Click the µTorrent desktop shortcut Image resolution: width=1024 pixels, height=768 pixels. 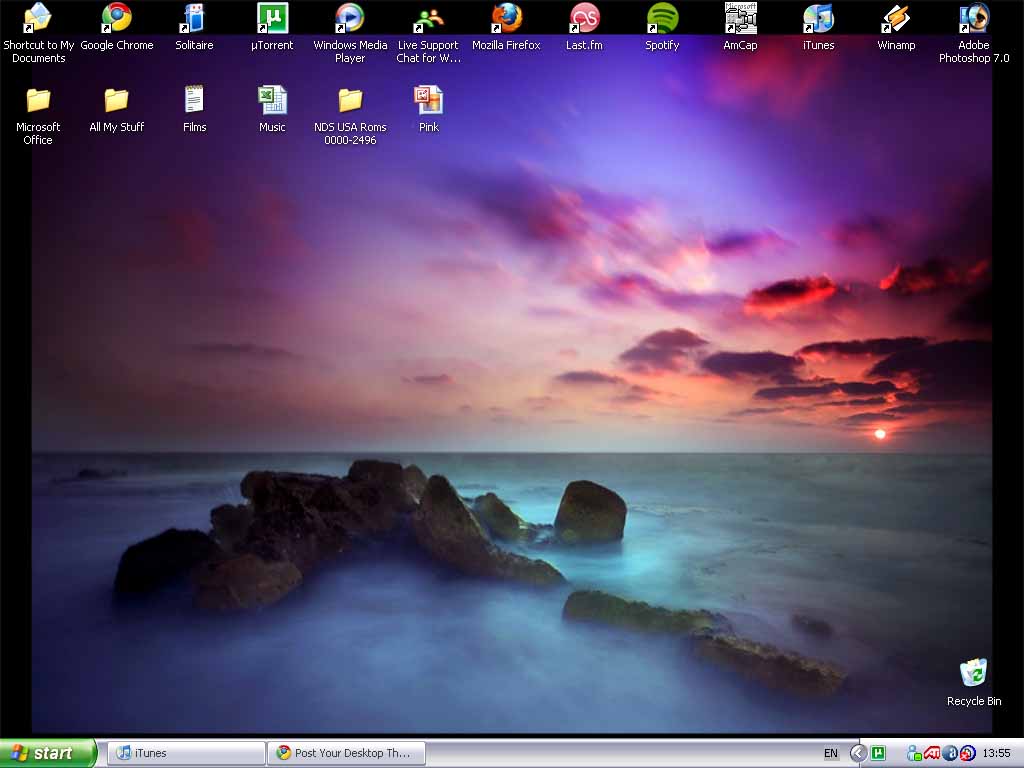tap(272, 18)
